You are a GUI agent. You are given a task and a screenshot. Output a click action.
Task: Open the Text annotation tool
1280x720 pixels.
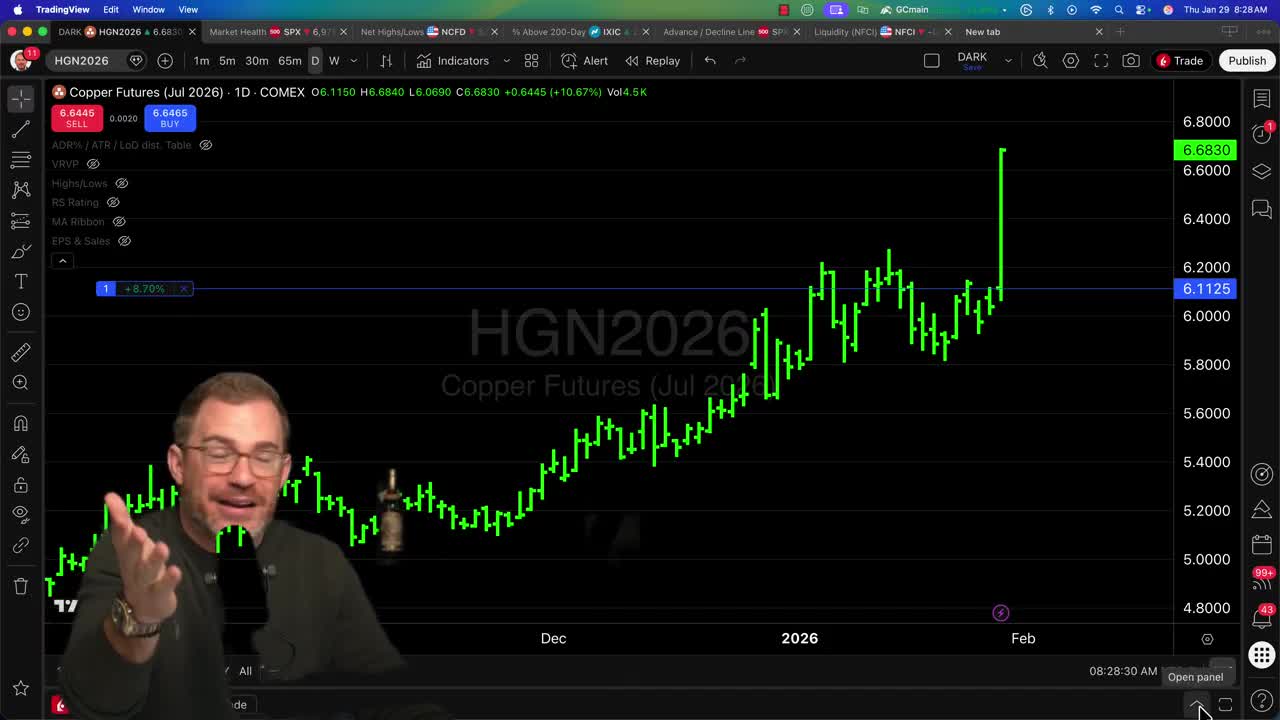(20, 281)
